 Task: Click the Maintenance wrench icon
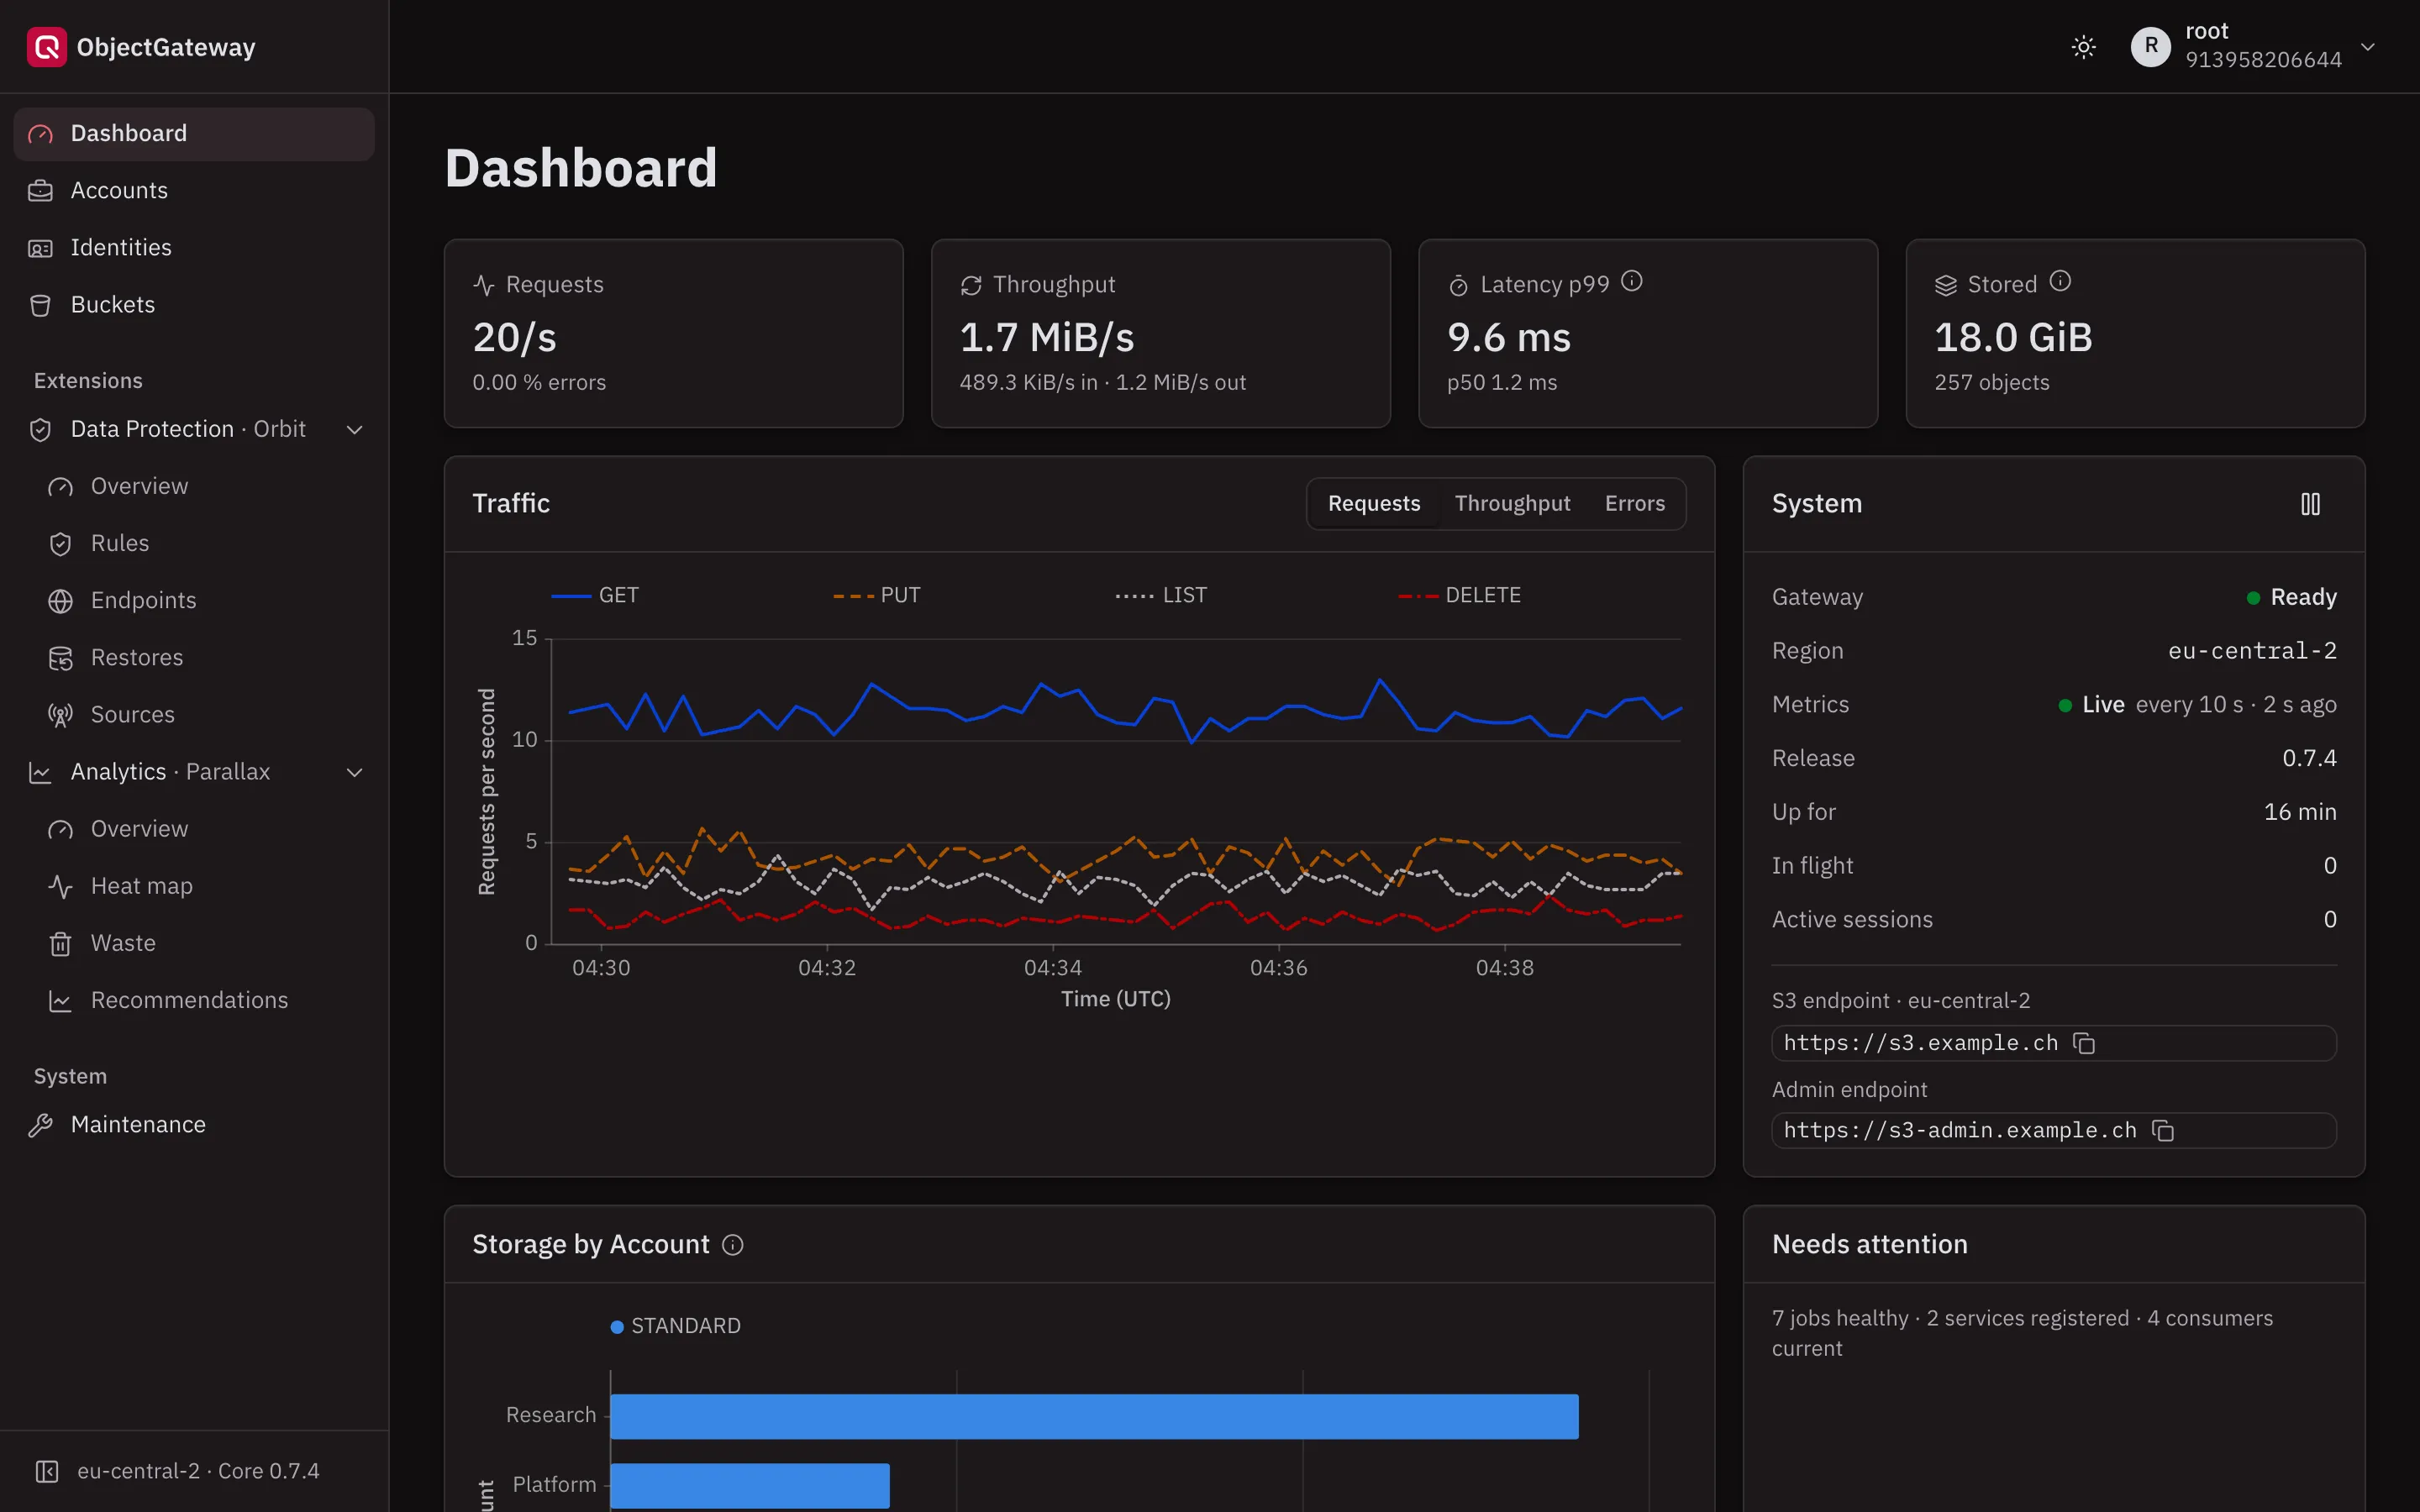[x=40, y=1126]
